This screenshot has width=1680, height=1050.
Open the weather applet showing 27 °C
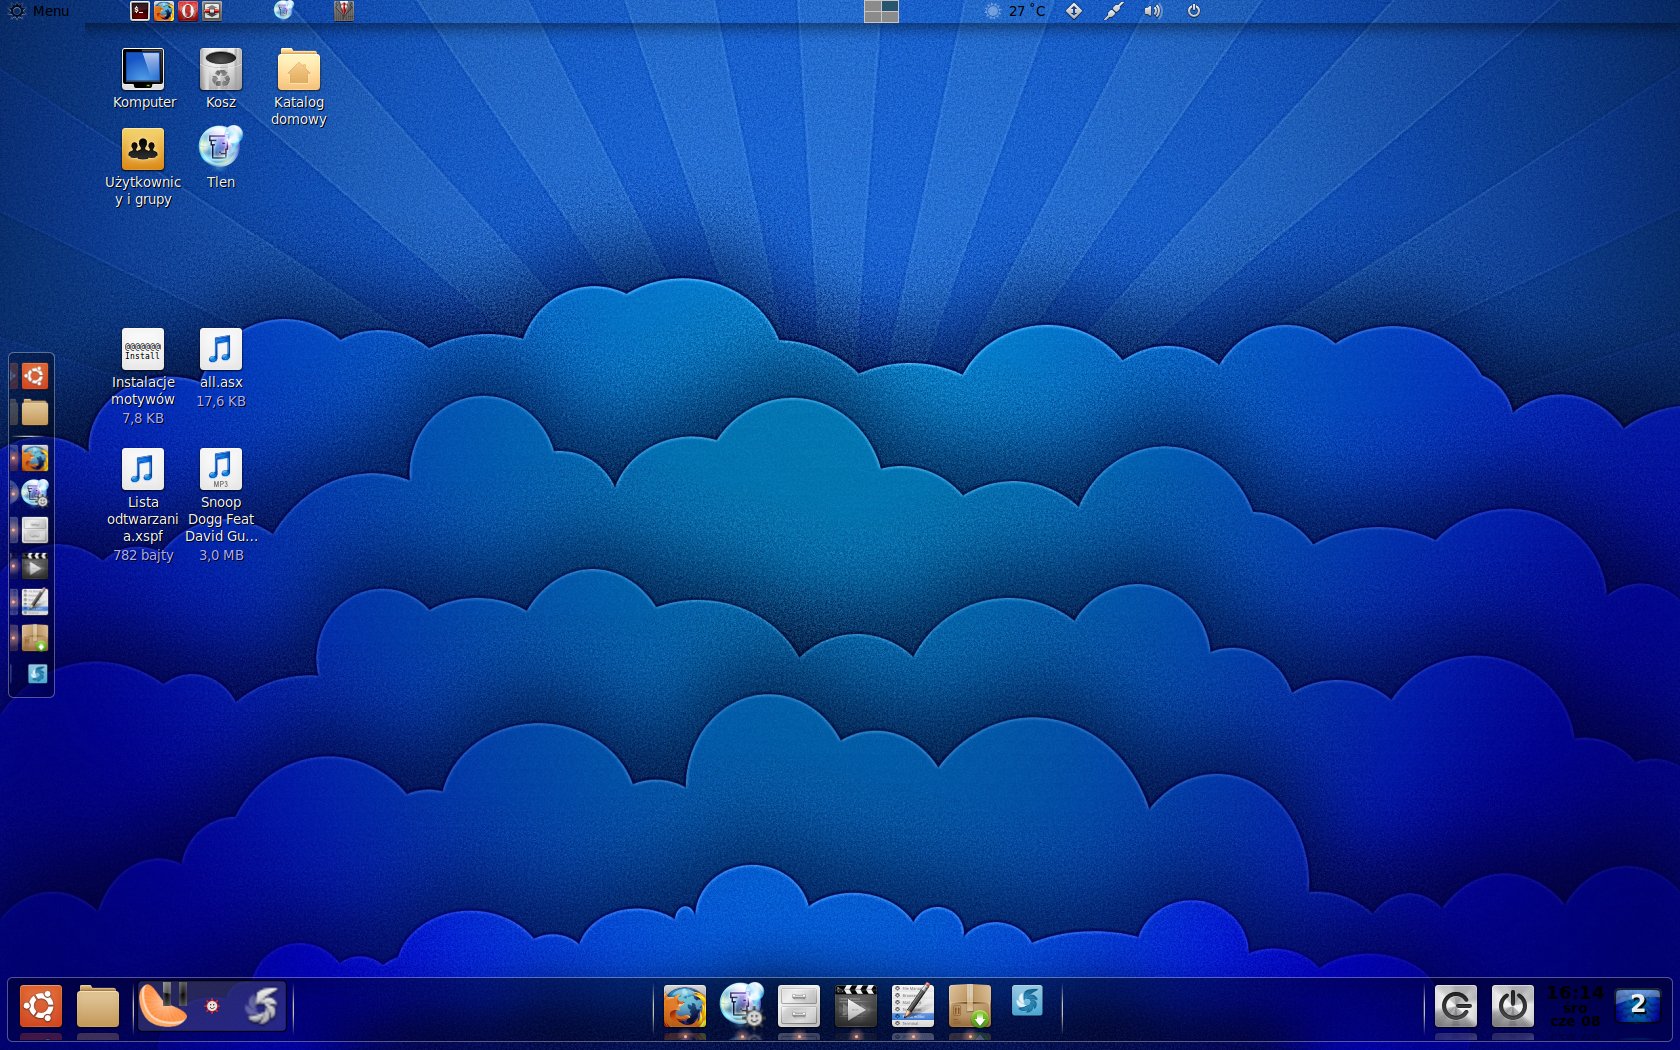[1015, 11]
